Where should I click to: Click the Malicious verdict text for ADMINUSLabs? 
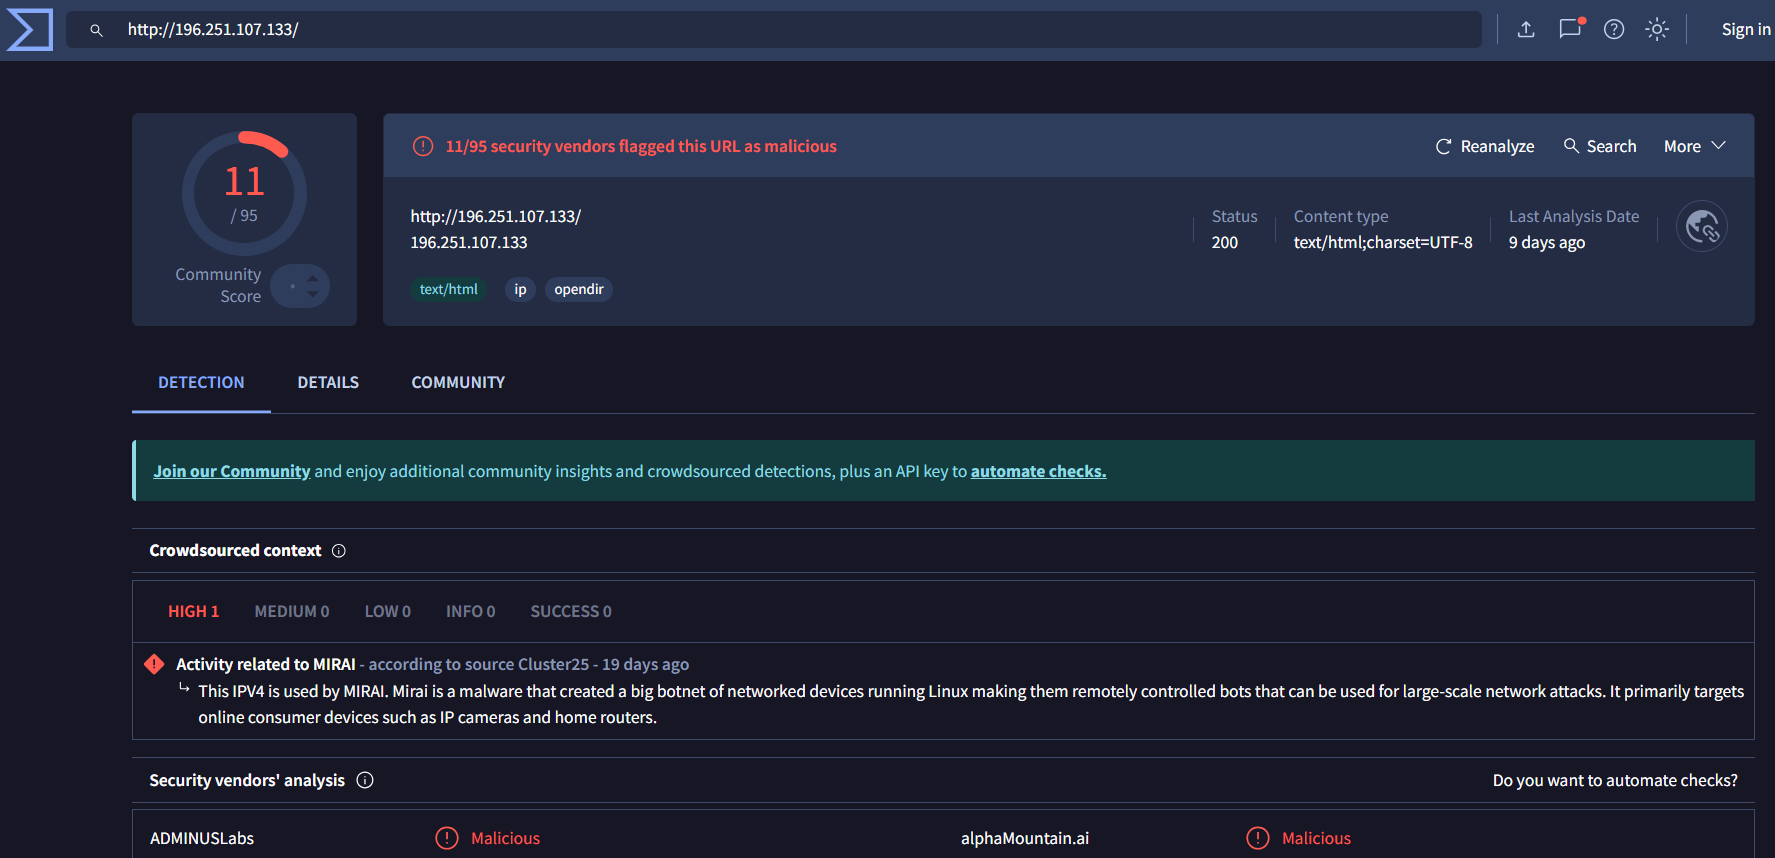[x=506, y=838]
